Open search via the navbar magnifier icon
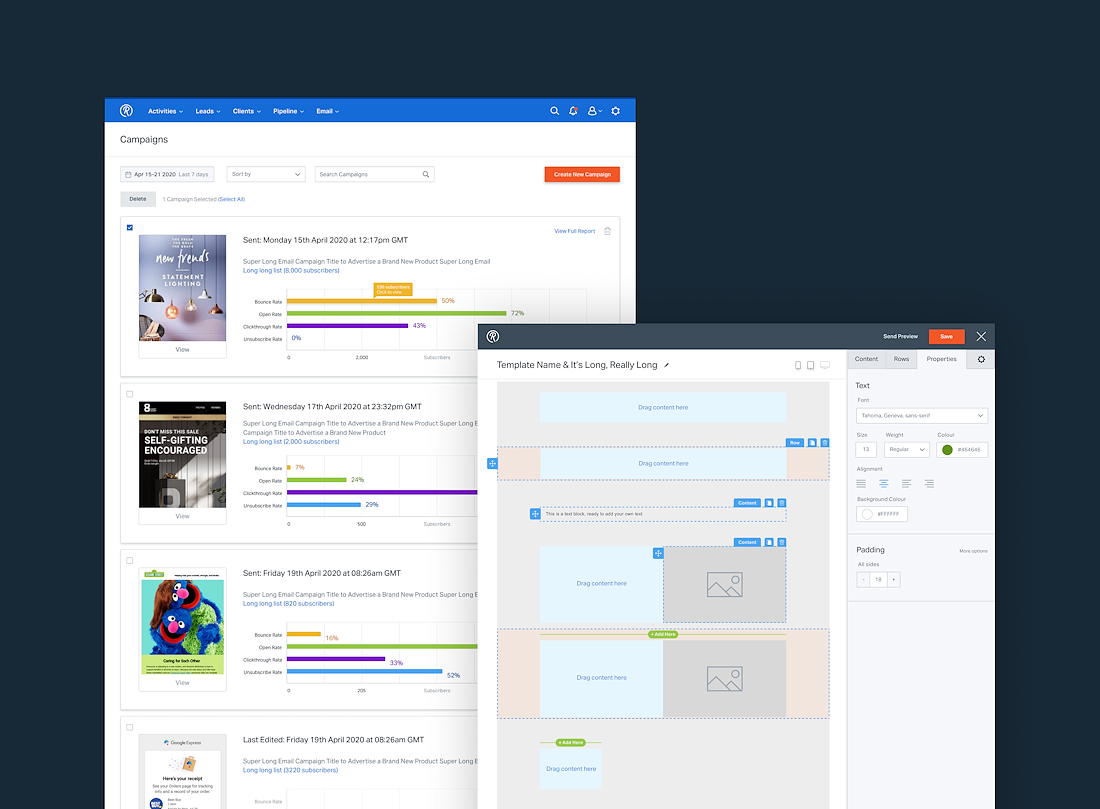This screenshot has width=1100, height=809. coord(554,111)
